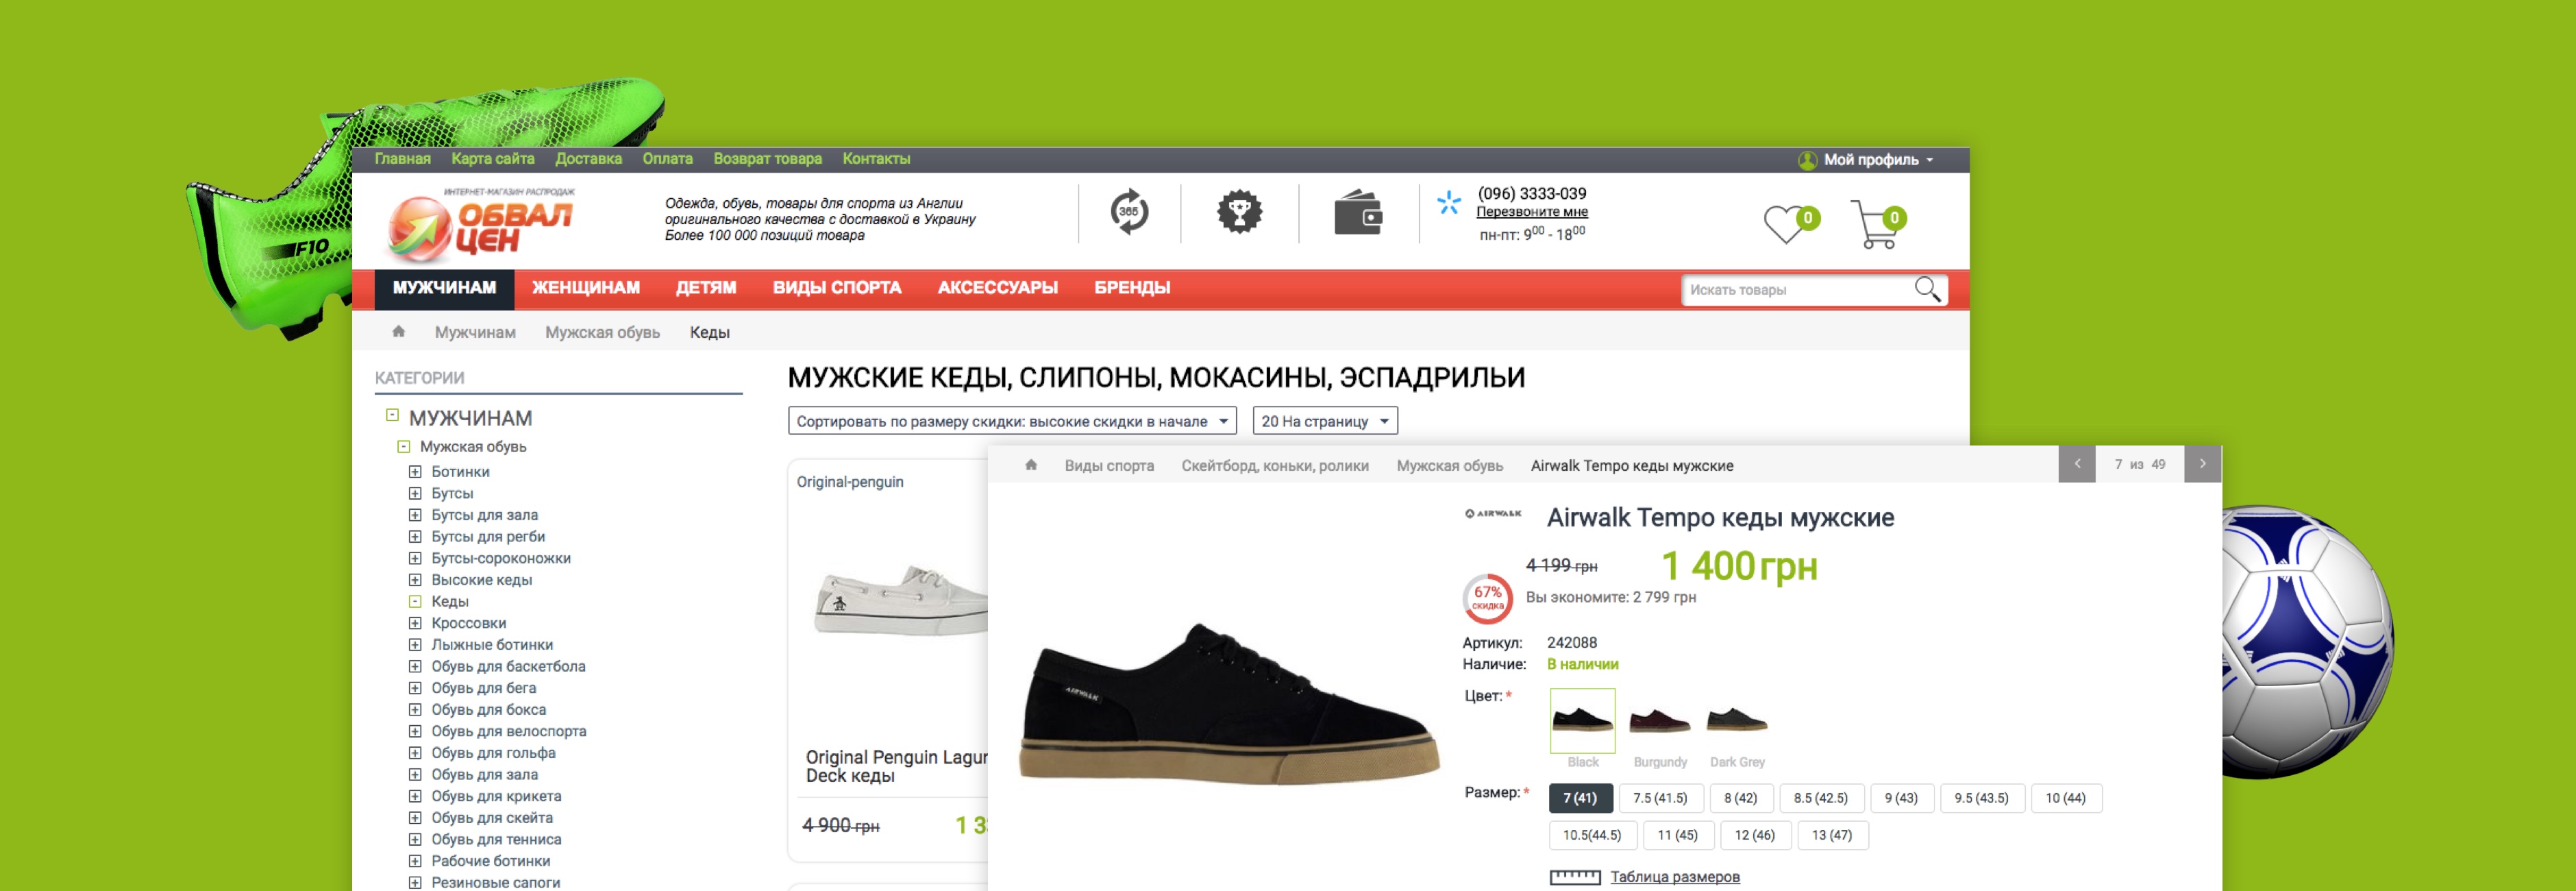This screenshot has width=2576, height=891.
Task: Click home icon in catalog breadcrumb
Action: 398,331
